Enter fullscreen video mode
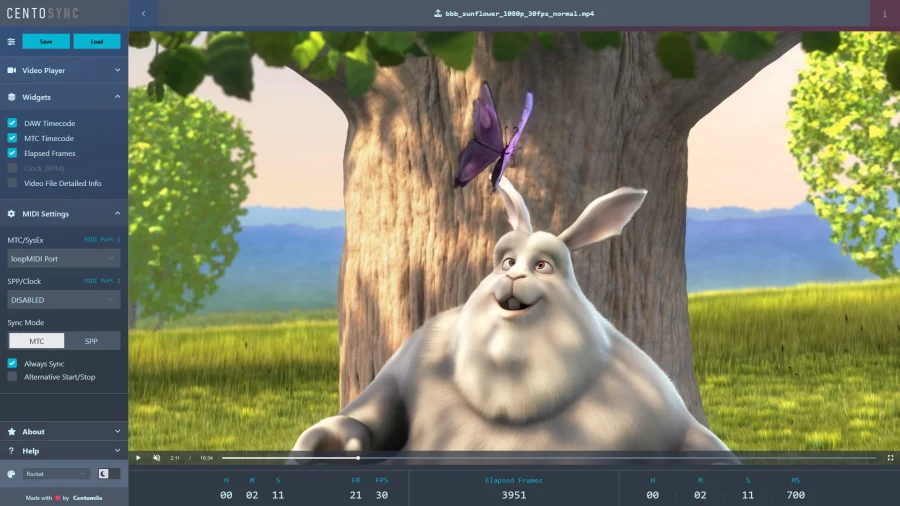900x506 pixels. click(x=890, y=458)
